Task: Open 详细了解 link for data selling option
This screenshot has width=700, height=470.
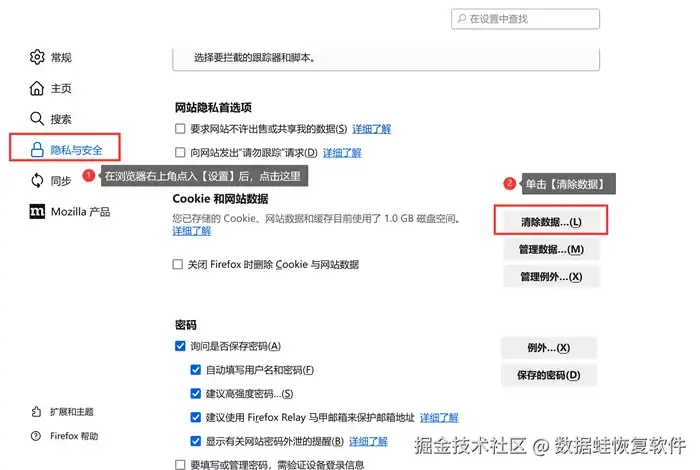Action: pos(371,129)
